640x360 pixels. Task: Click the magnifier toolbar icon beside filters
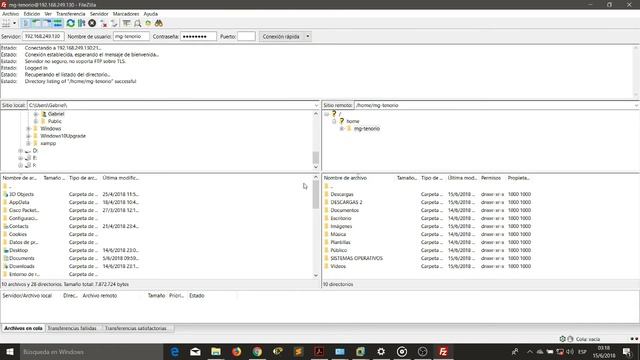tap(138, 23)
